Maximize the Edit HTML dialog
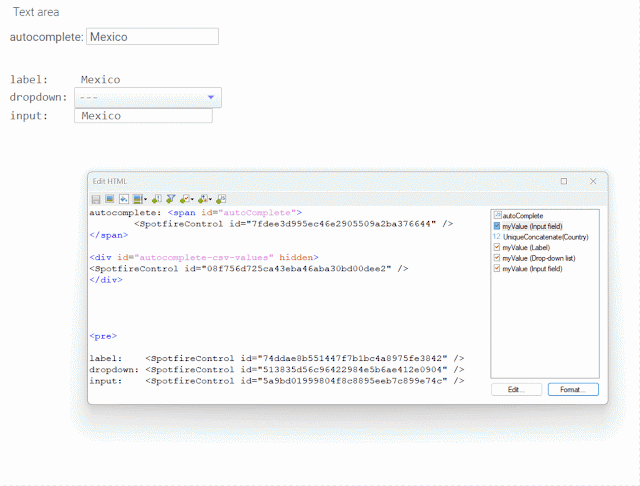The height and width of the screenshot is (486, 640). tap(564, 181)
